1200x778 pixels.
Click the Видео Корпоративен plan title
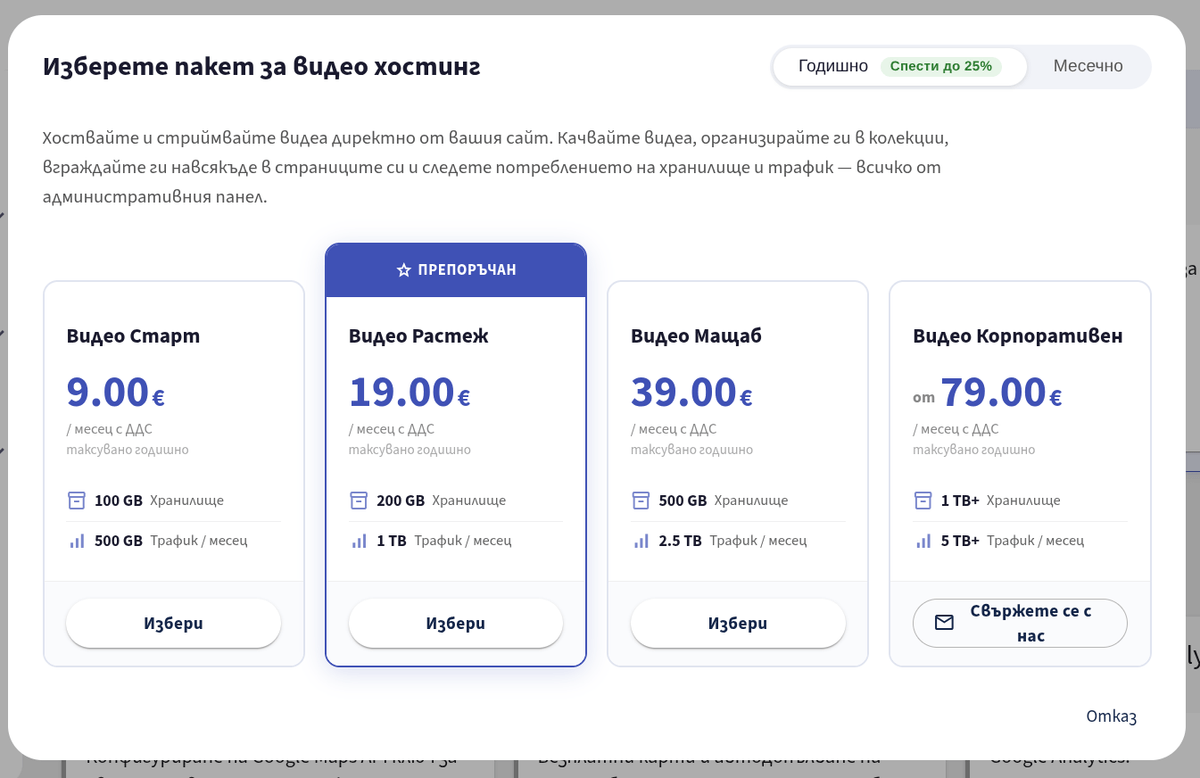click(1017, 336)
